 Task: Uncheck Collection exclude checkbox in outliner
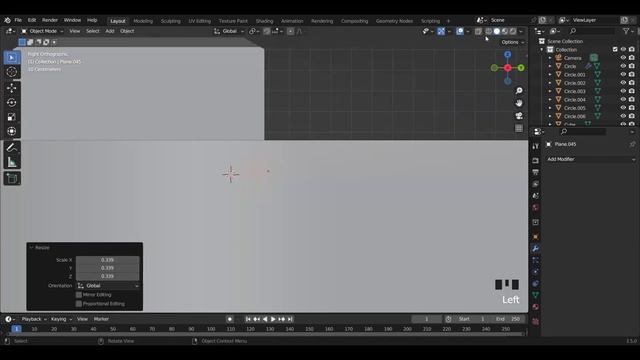point(615,49)
